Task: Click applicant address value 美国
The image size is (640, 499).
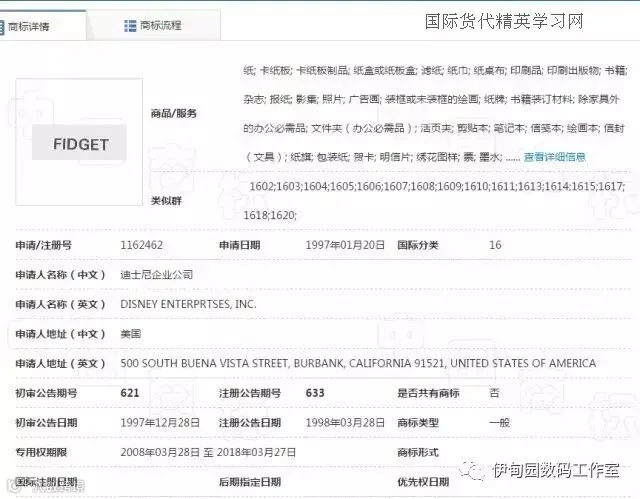Action: coord(131,334)
